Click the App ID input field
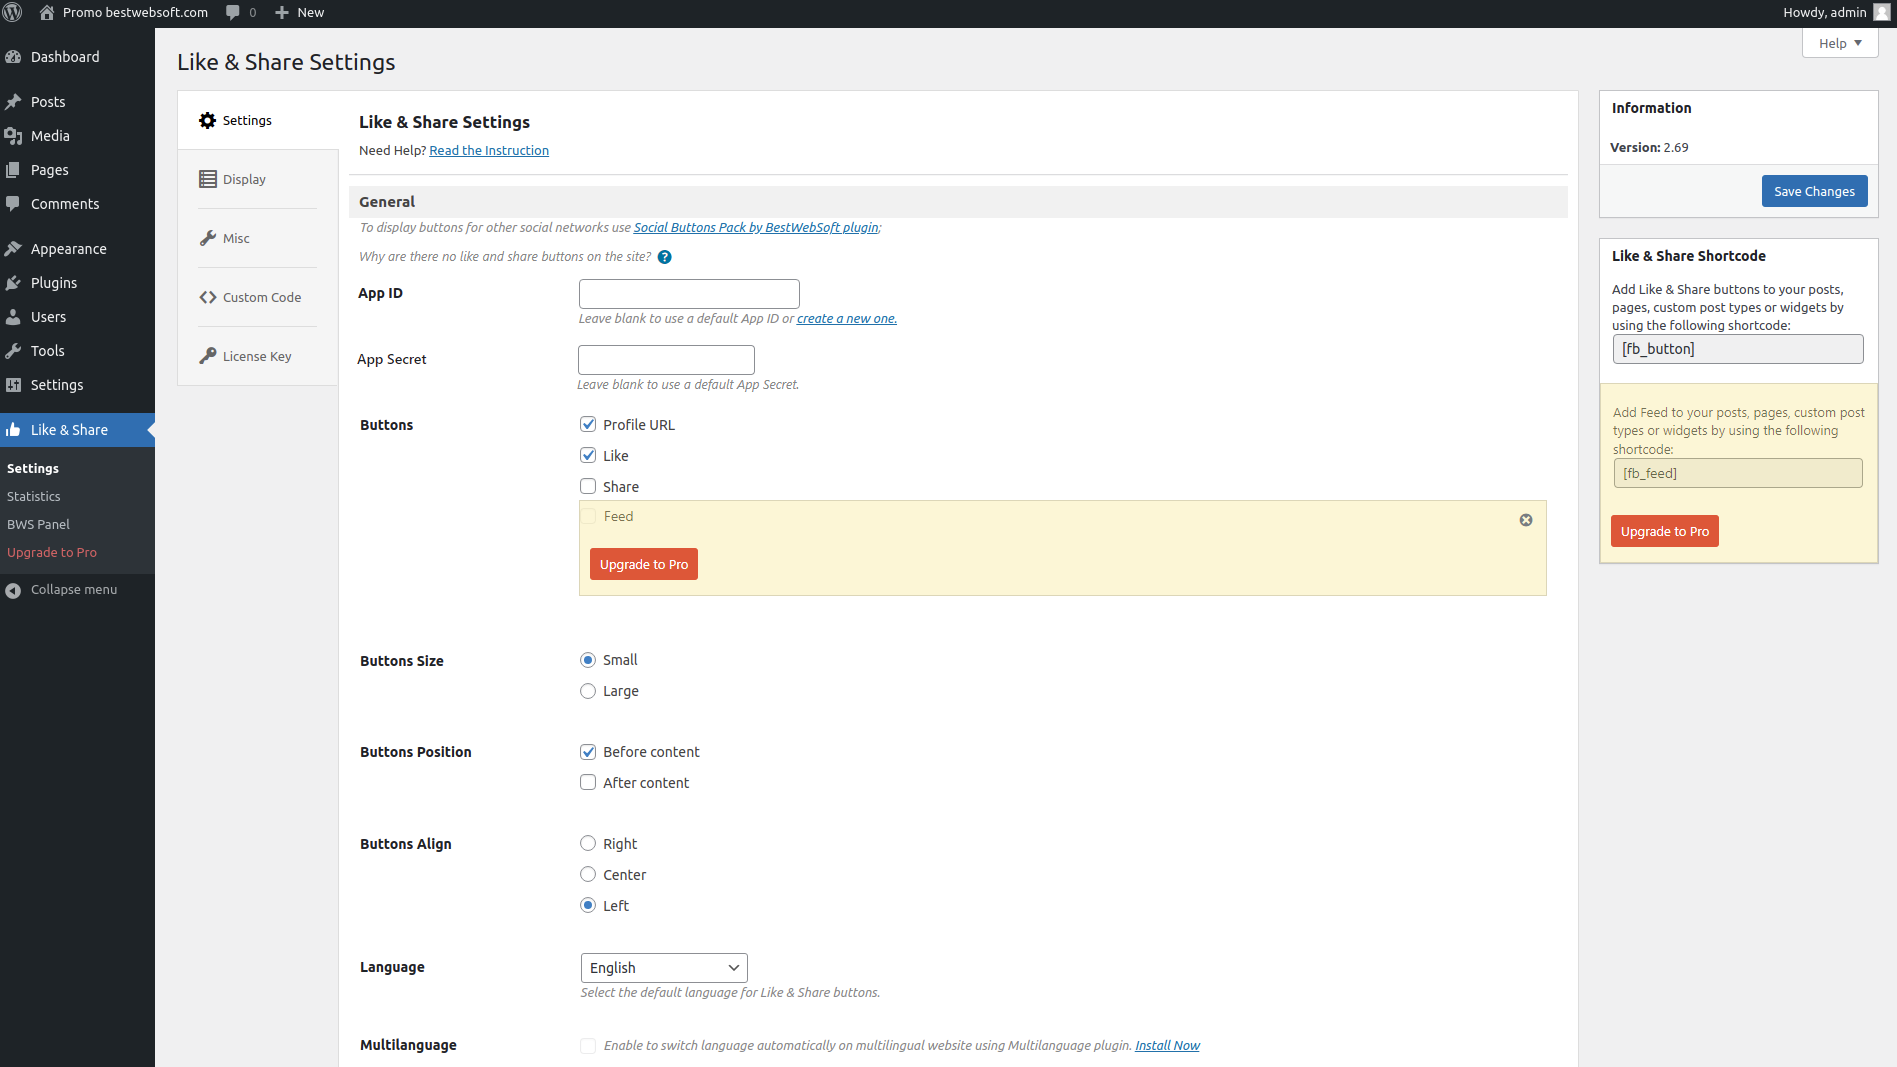The height and width of the screenshot is (1067, 1897). click(689, 294)
